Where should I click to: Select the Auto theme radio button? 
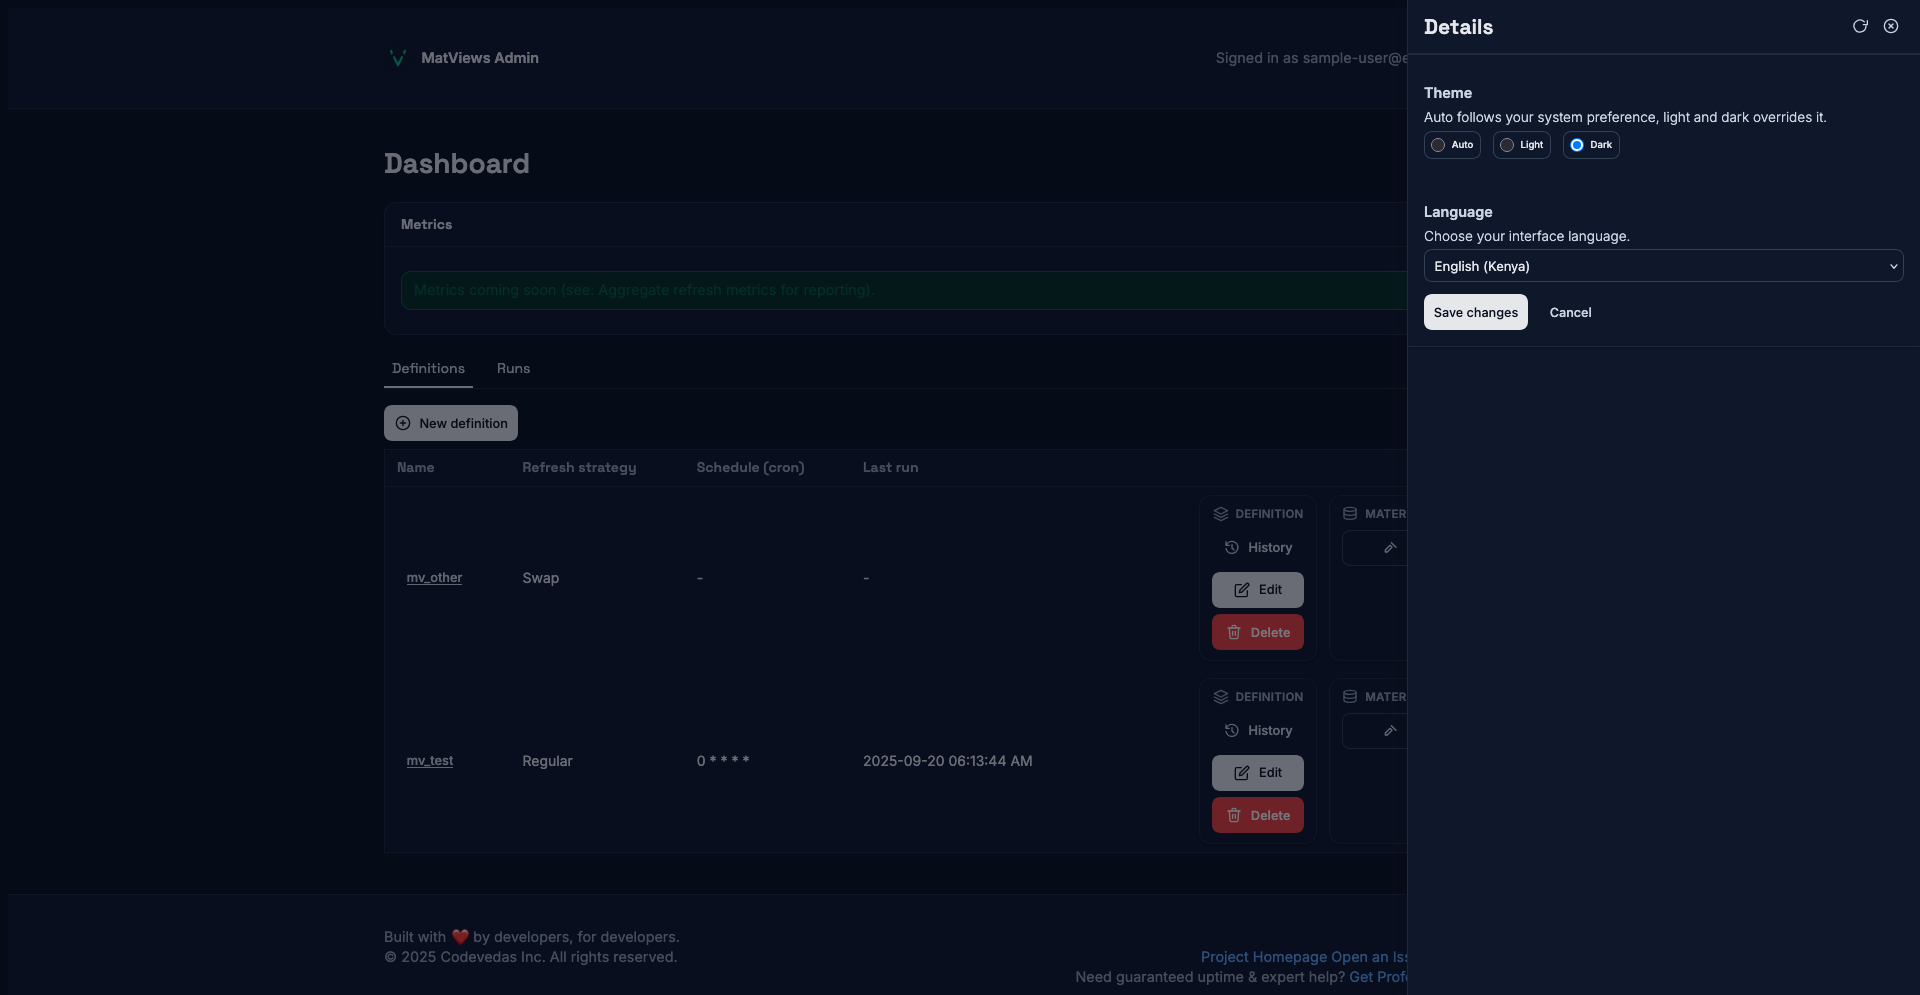click(x=1438, y=145)
